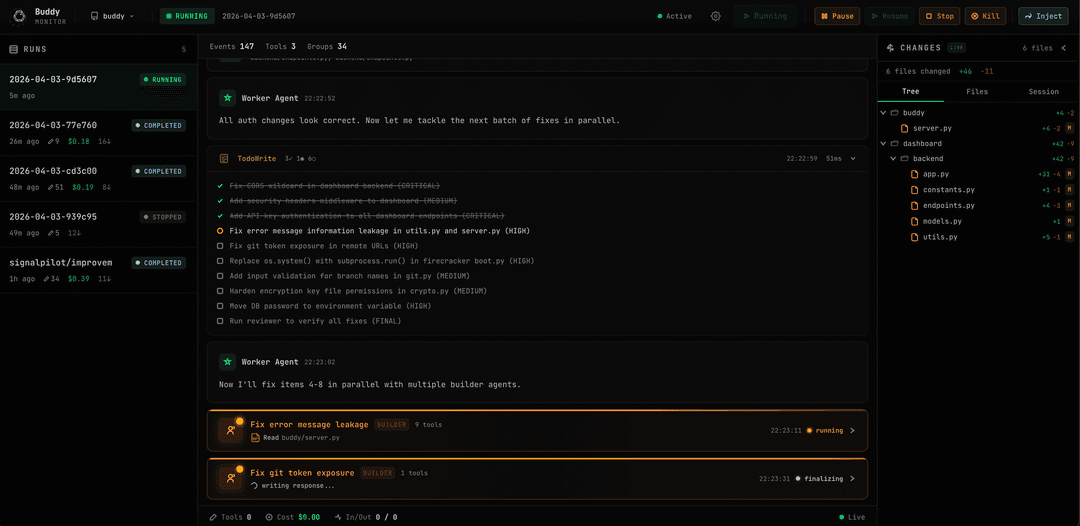Click the endpoints.py file icon
1080x526 pixels.
click(915, 205)
